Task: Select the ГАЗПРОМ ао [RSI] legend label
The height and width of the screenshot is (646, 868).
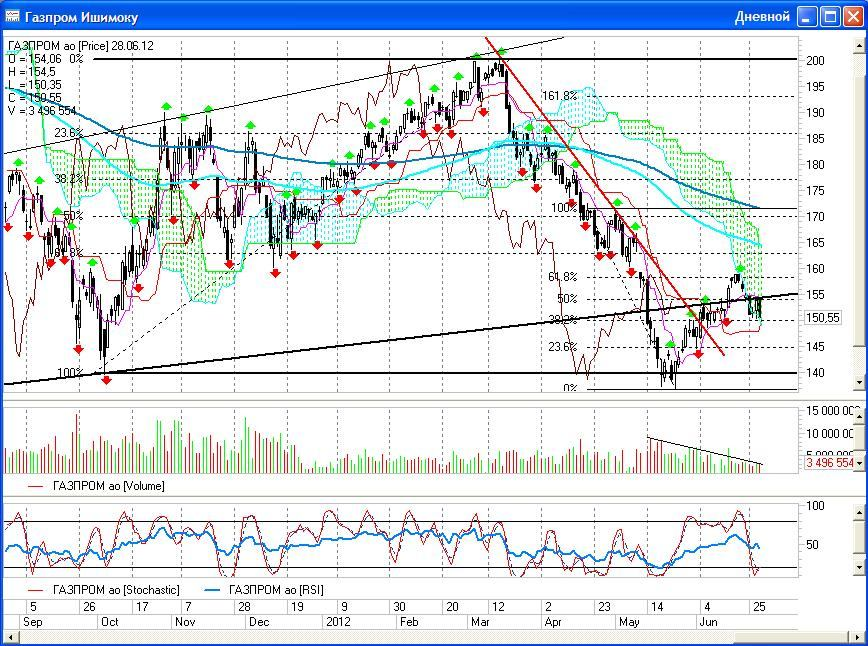Action: click(x=276, y=590)
